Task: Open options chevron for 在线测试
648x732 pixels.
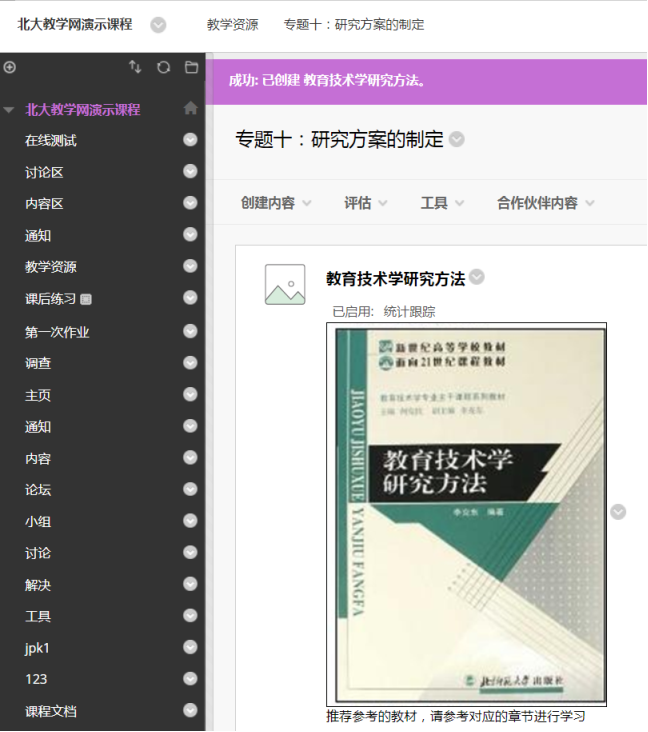Action: point(190,140)
